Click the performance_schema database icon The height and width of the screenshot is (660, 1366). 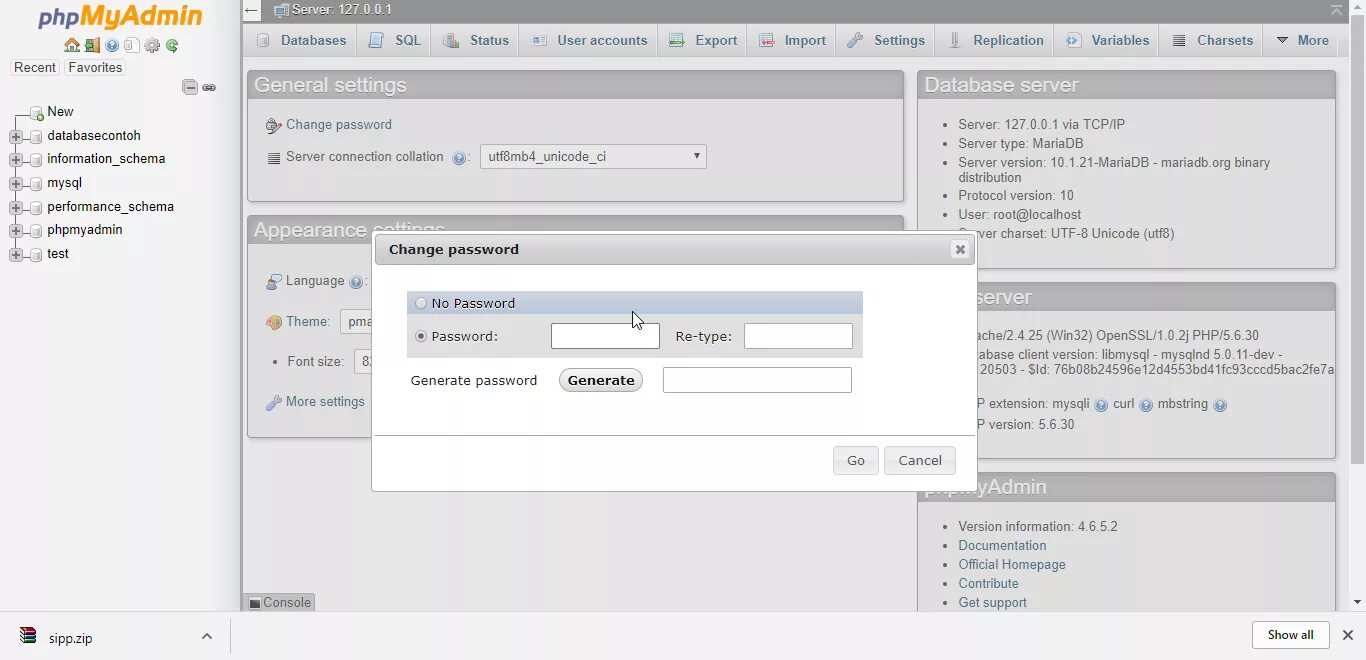[x=36, y=208]
